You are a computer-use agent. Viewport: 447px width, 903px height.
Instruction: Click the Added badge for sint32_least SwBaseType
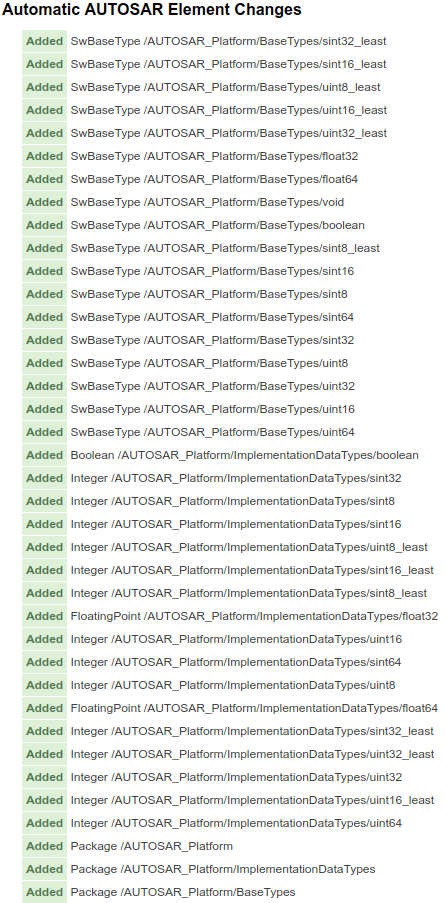44,41
